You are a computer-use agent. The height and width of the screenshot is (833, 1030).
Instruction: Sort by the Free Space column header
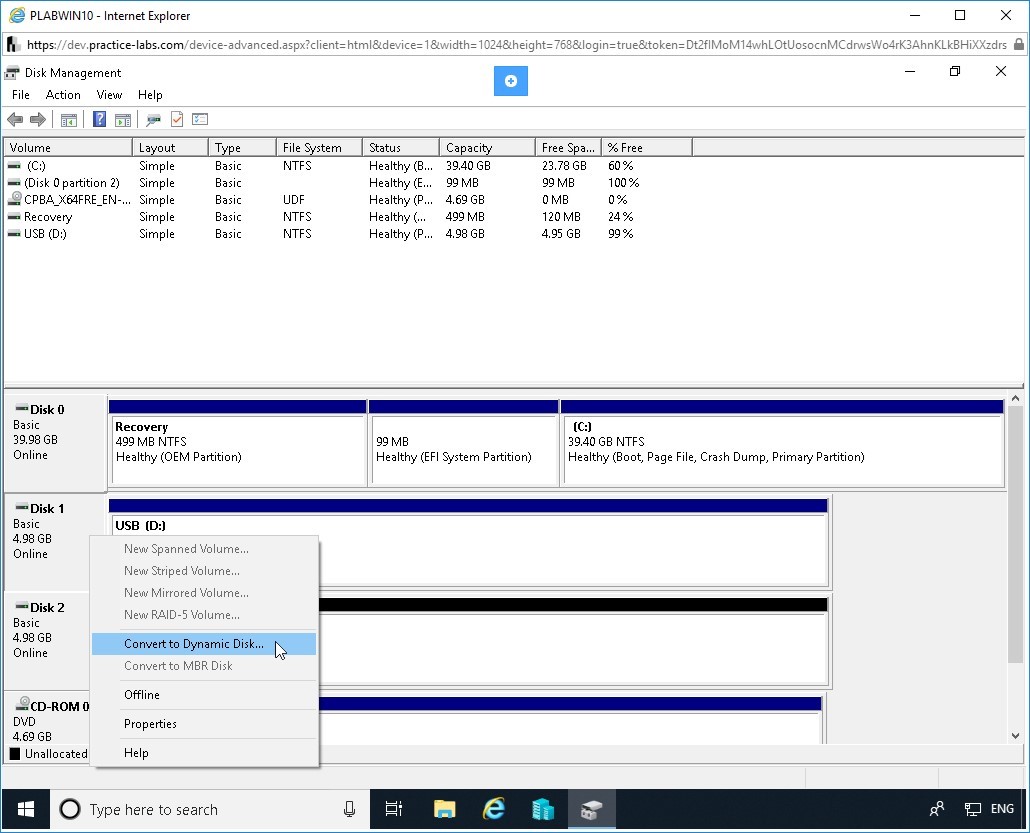coord(568,147)
